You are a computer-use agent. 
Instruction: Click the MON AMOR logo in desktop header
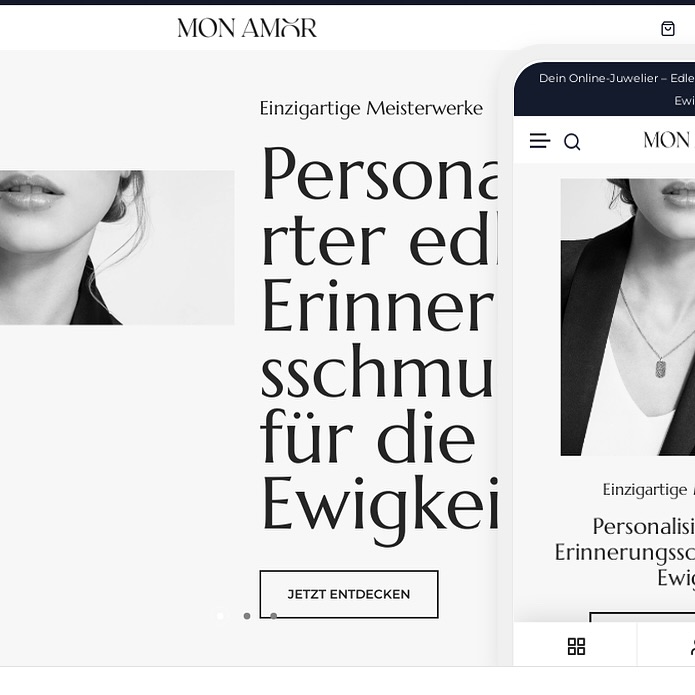pyautogui.click(x=247, y=28)
